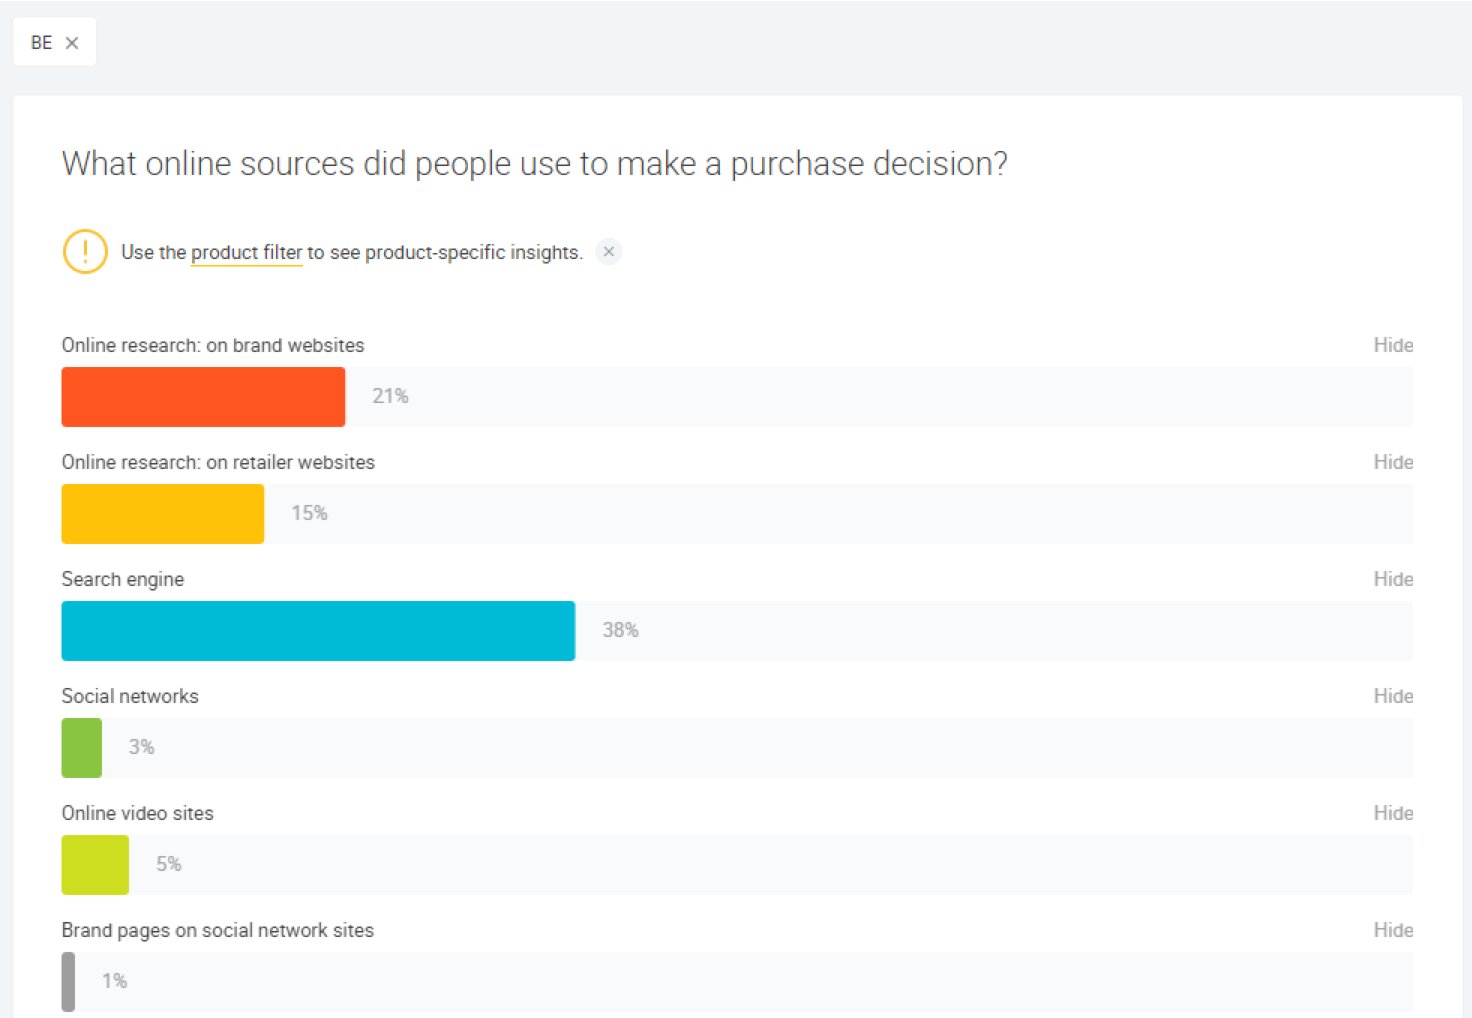Click the lime Online video sites bar
Image resolution: width=1472 pixels, height=1018 pixels.
pyautogui.click(x=95, y=865)
